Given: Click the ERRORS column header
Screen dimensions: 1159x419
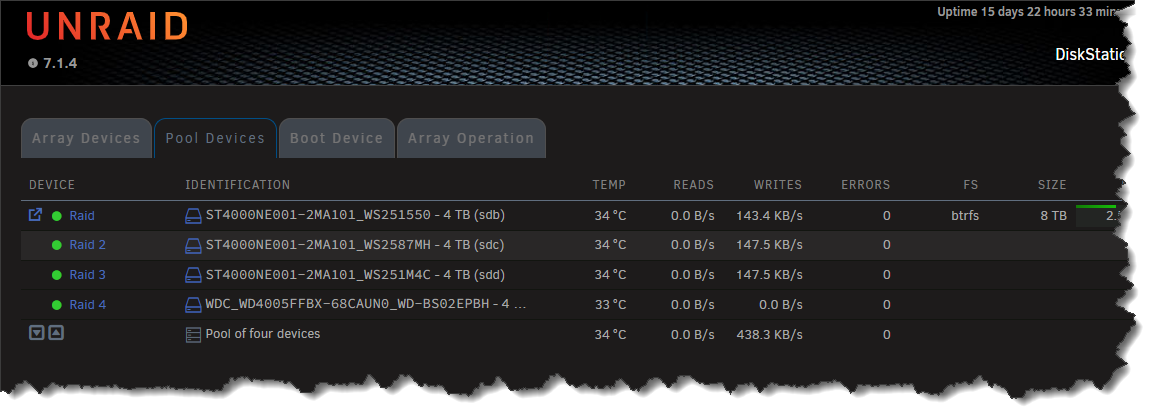Looking at the screenshot, I should click(866, 185).
